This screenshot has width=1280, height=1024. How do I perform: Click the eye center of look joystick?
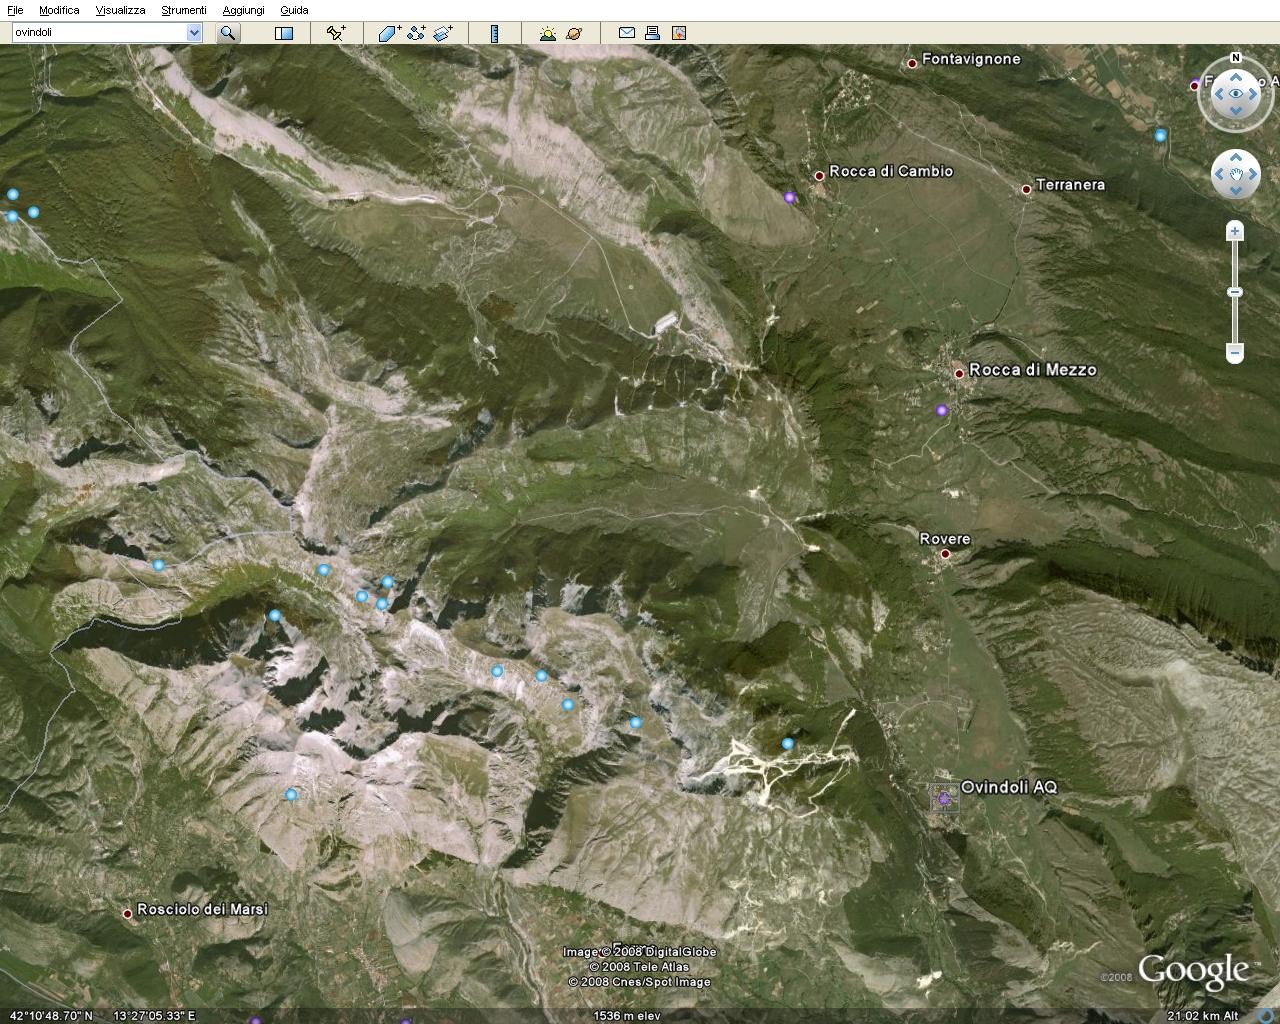[x=1236, y=94]
